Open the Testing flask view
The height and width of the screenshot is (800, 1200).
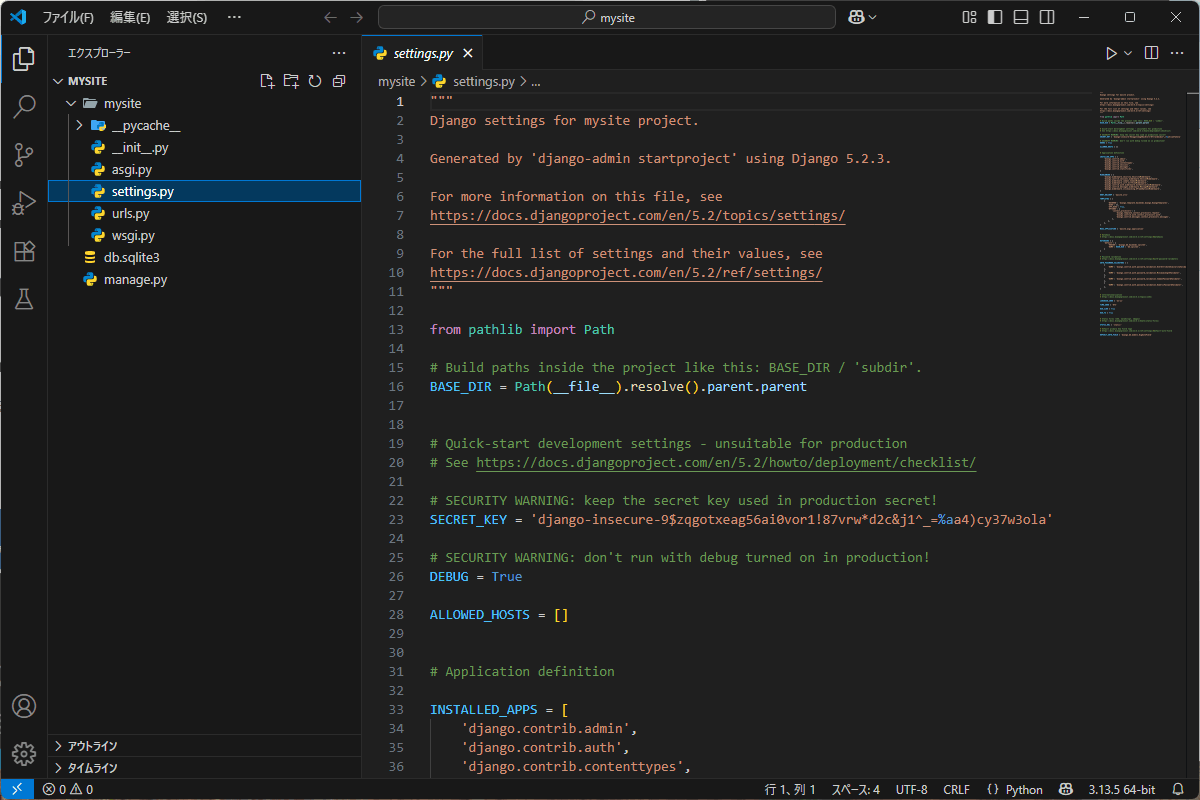pos(24,299)
